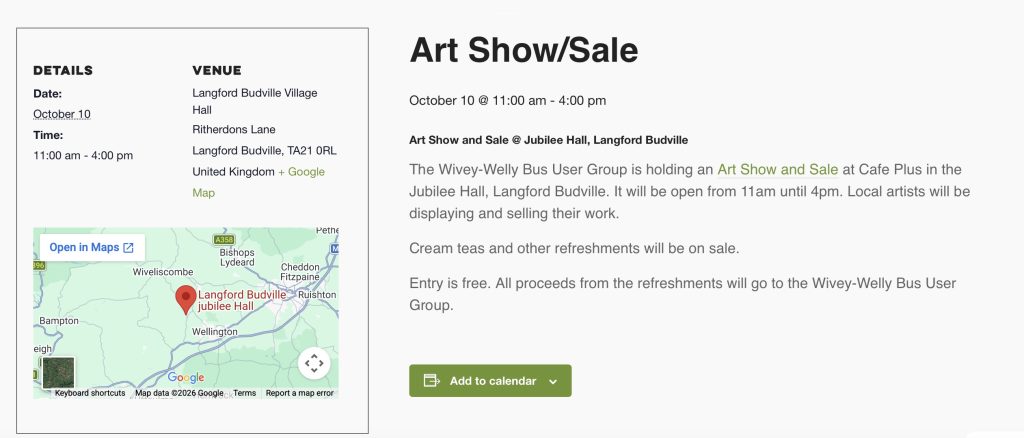Click the A358 road badge on map
This screenshot has height=438, width=1024.
pos(223,240)
